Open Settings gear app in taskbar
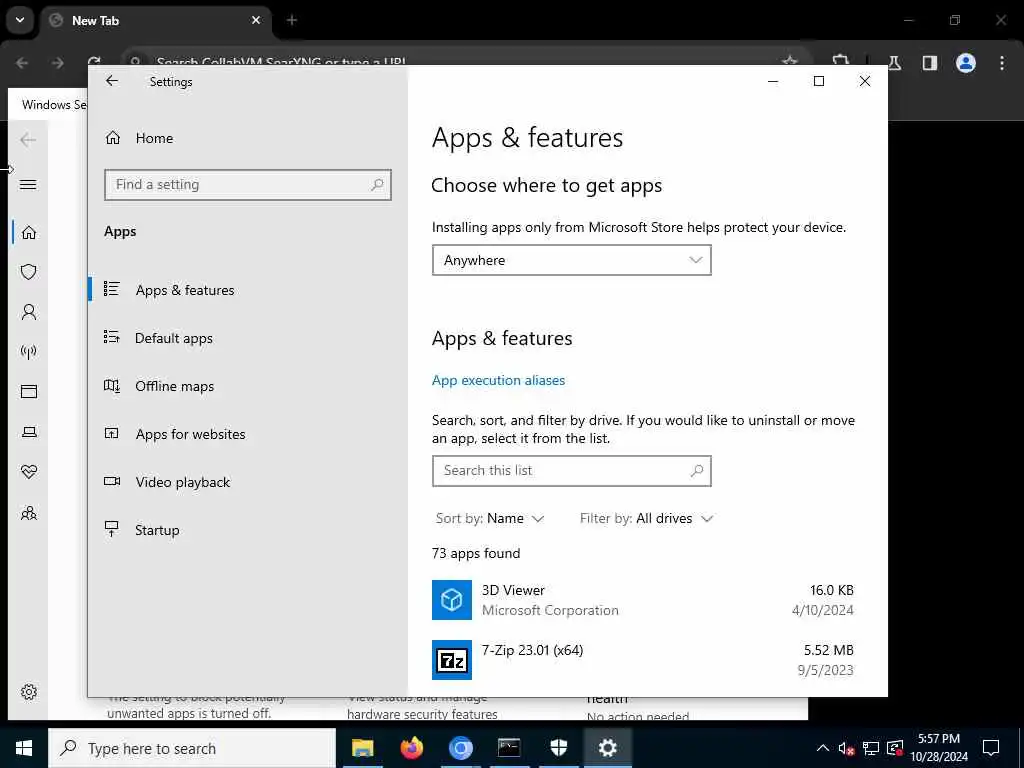1024x768 pixels. pyautogui.click(x=607, y=748)
